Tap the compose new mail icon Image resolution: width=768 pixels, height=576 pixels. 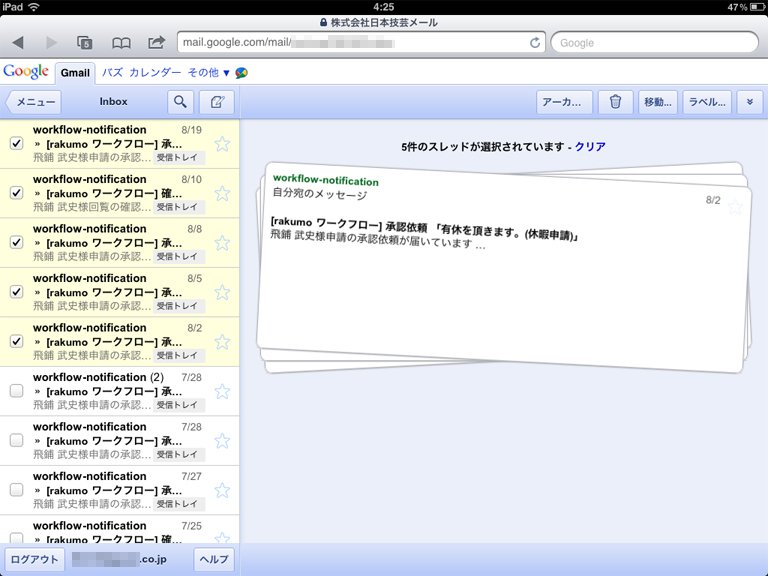[217, 102]
